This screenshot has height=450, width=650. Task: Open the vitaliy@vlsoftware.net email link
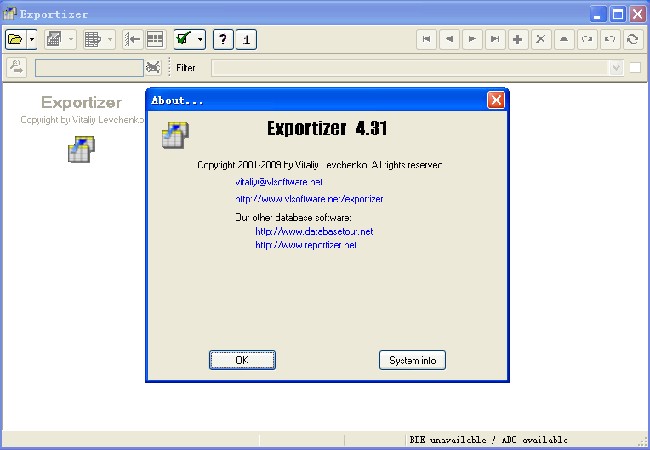(279, 182)
